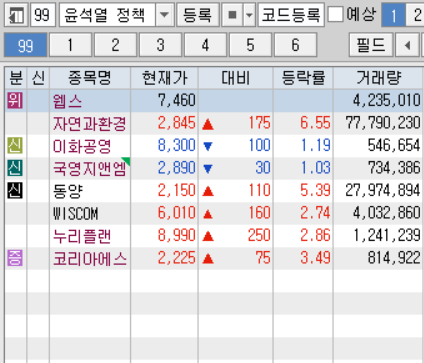424x363 pixels.
Task: Click the price 2,150 for 동양
Action: [x=177, y=190]
